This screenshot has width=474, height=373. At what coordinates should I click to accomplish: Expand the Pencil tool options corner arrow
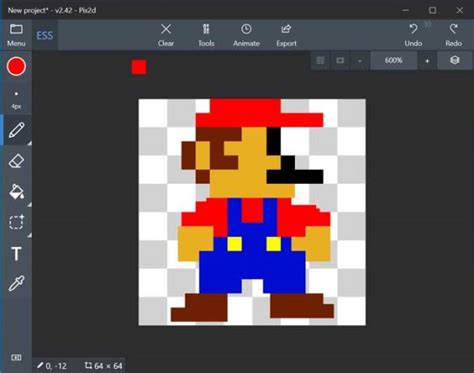29,143
